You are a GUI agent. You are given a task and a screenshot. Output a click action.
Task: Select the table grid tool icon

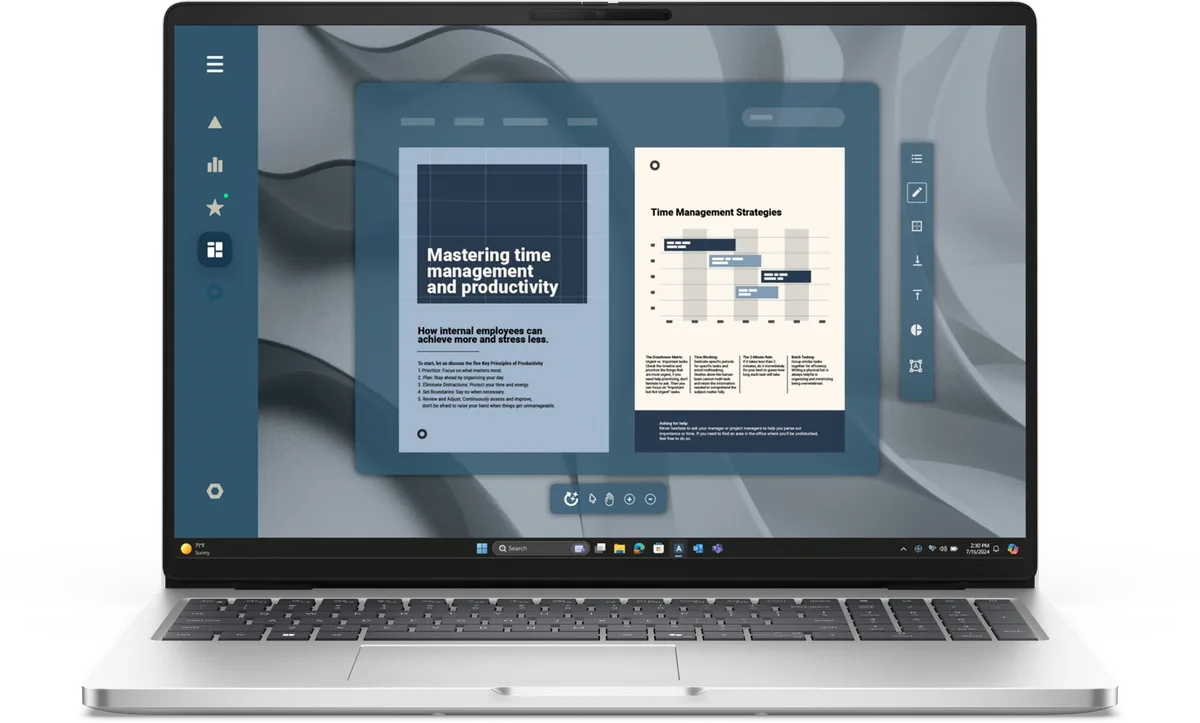(x=917, y=227)
